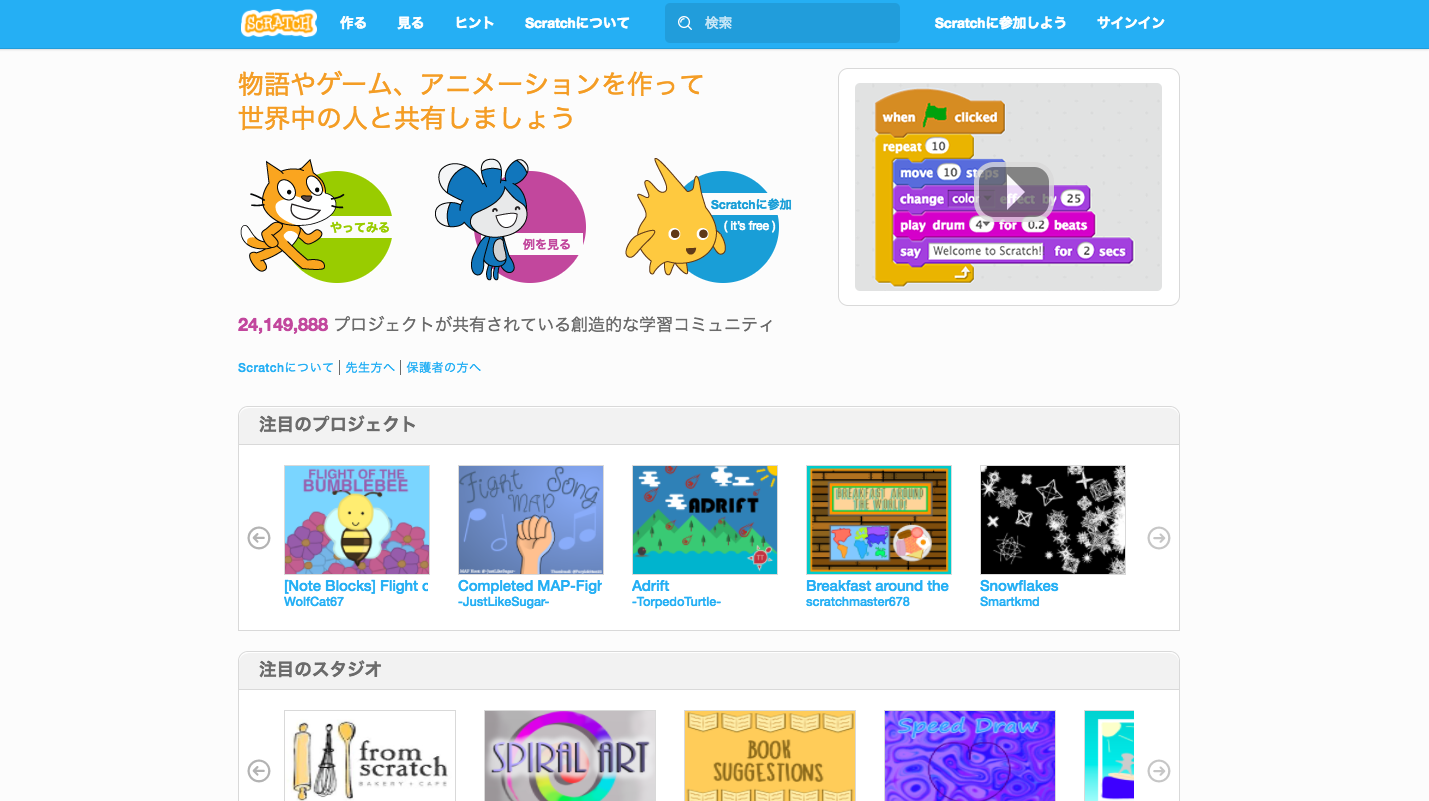Click the 検索 search field
Viewport: 1429px width, 801px height.
(x=782, y=23)
